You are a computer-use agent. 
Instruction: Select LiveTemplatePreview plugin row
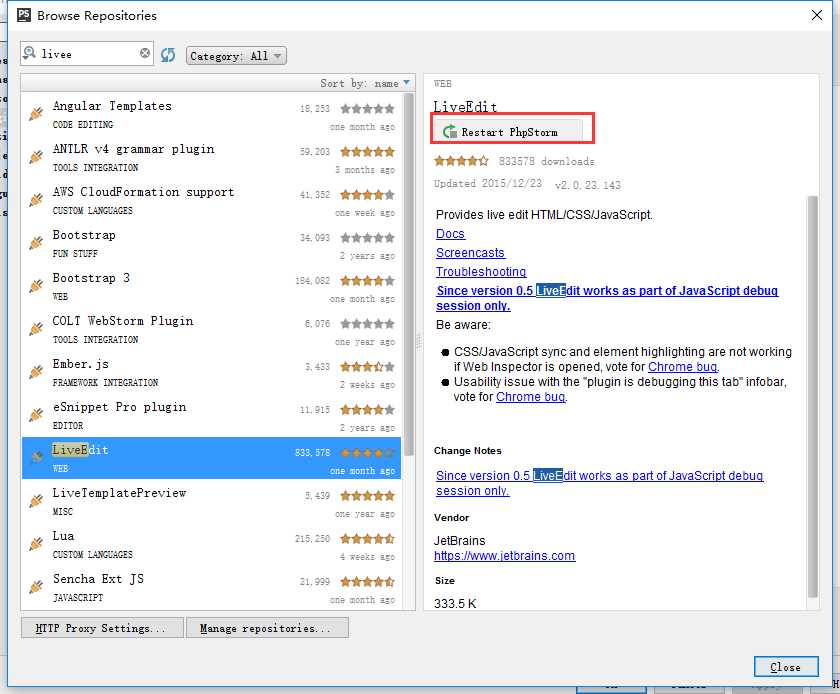click(211, 502)
